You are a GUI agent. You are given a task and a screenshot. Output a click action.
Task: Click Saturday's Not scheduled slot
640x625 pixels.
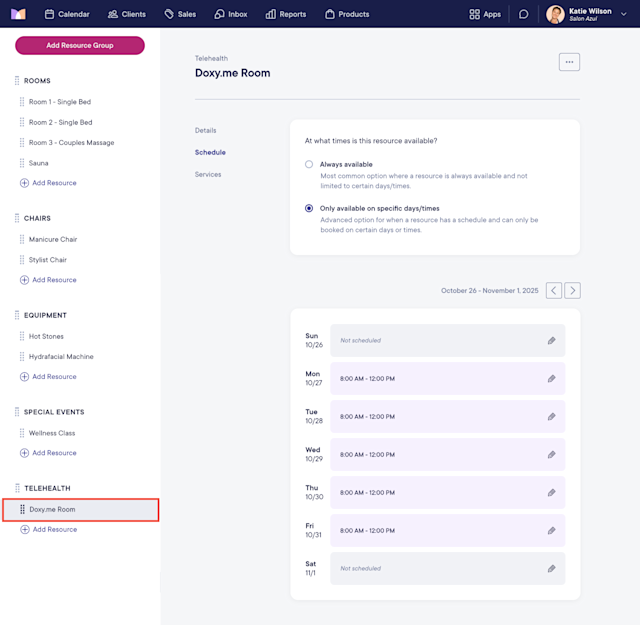[x=447, y=568]
